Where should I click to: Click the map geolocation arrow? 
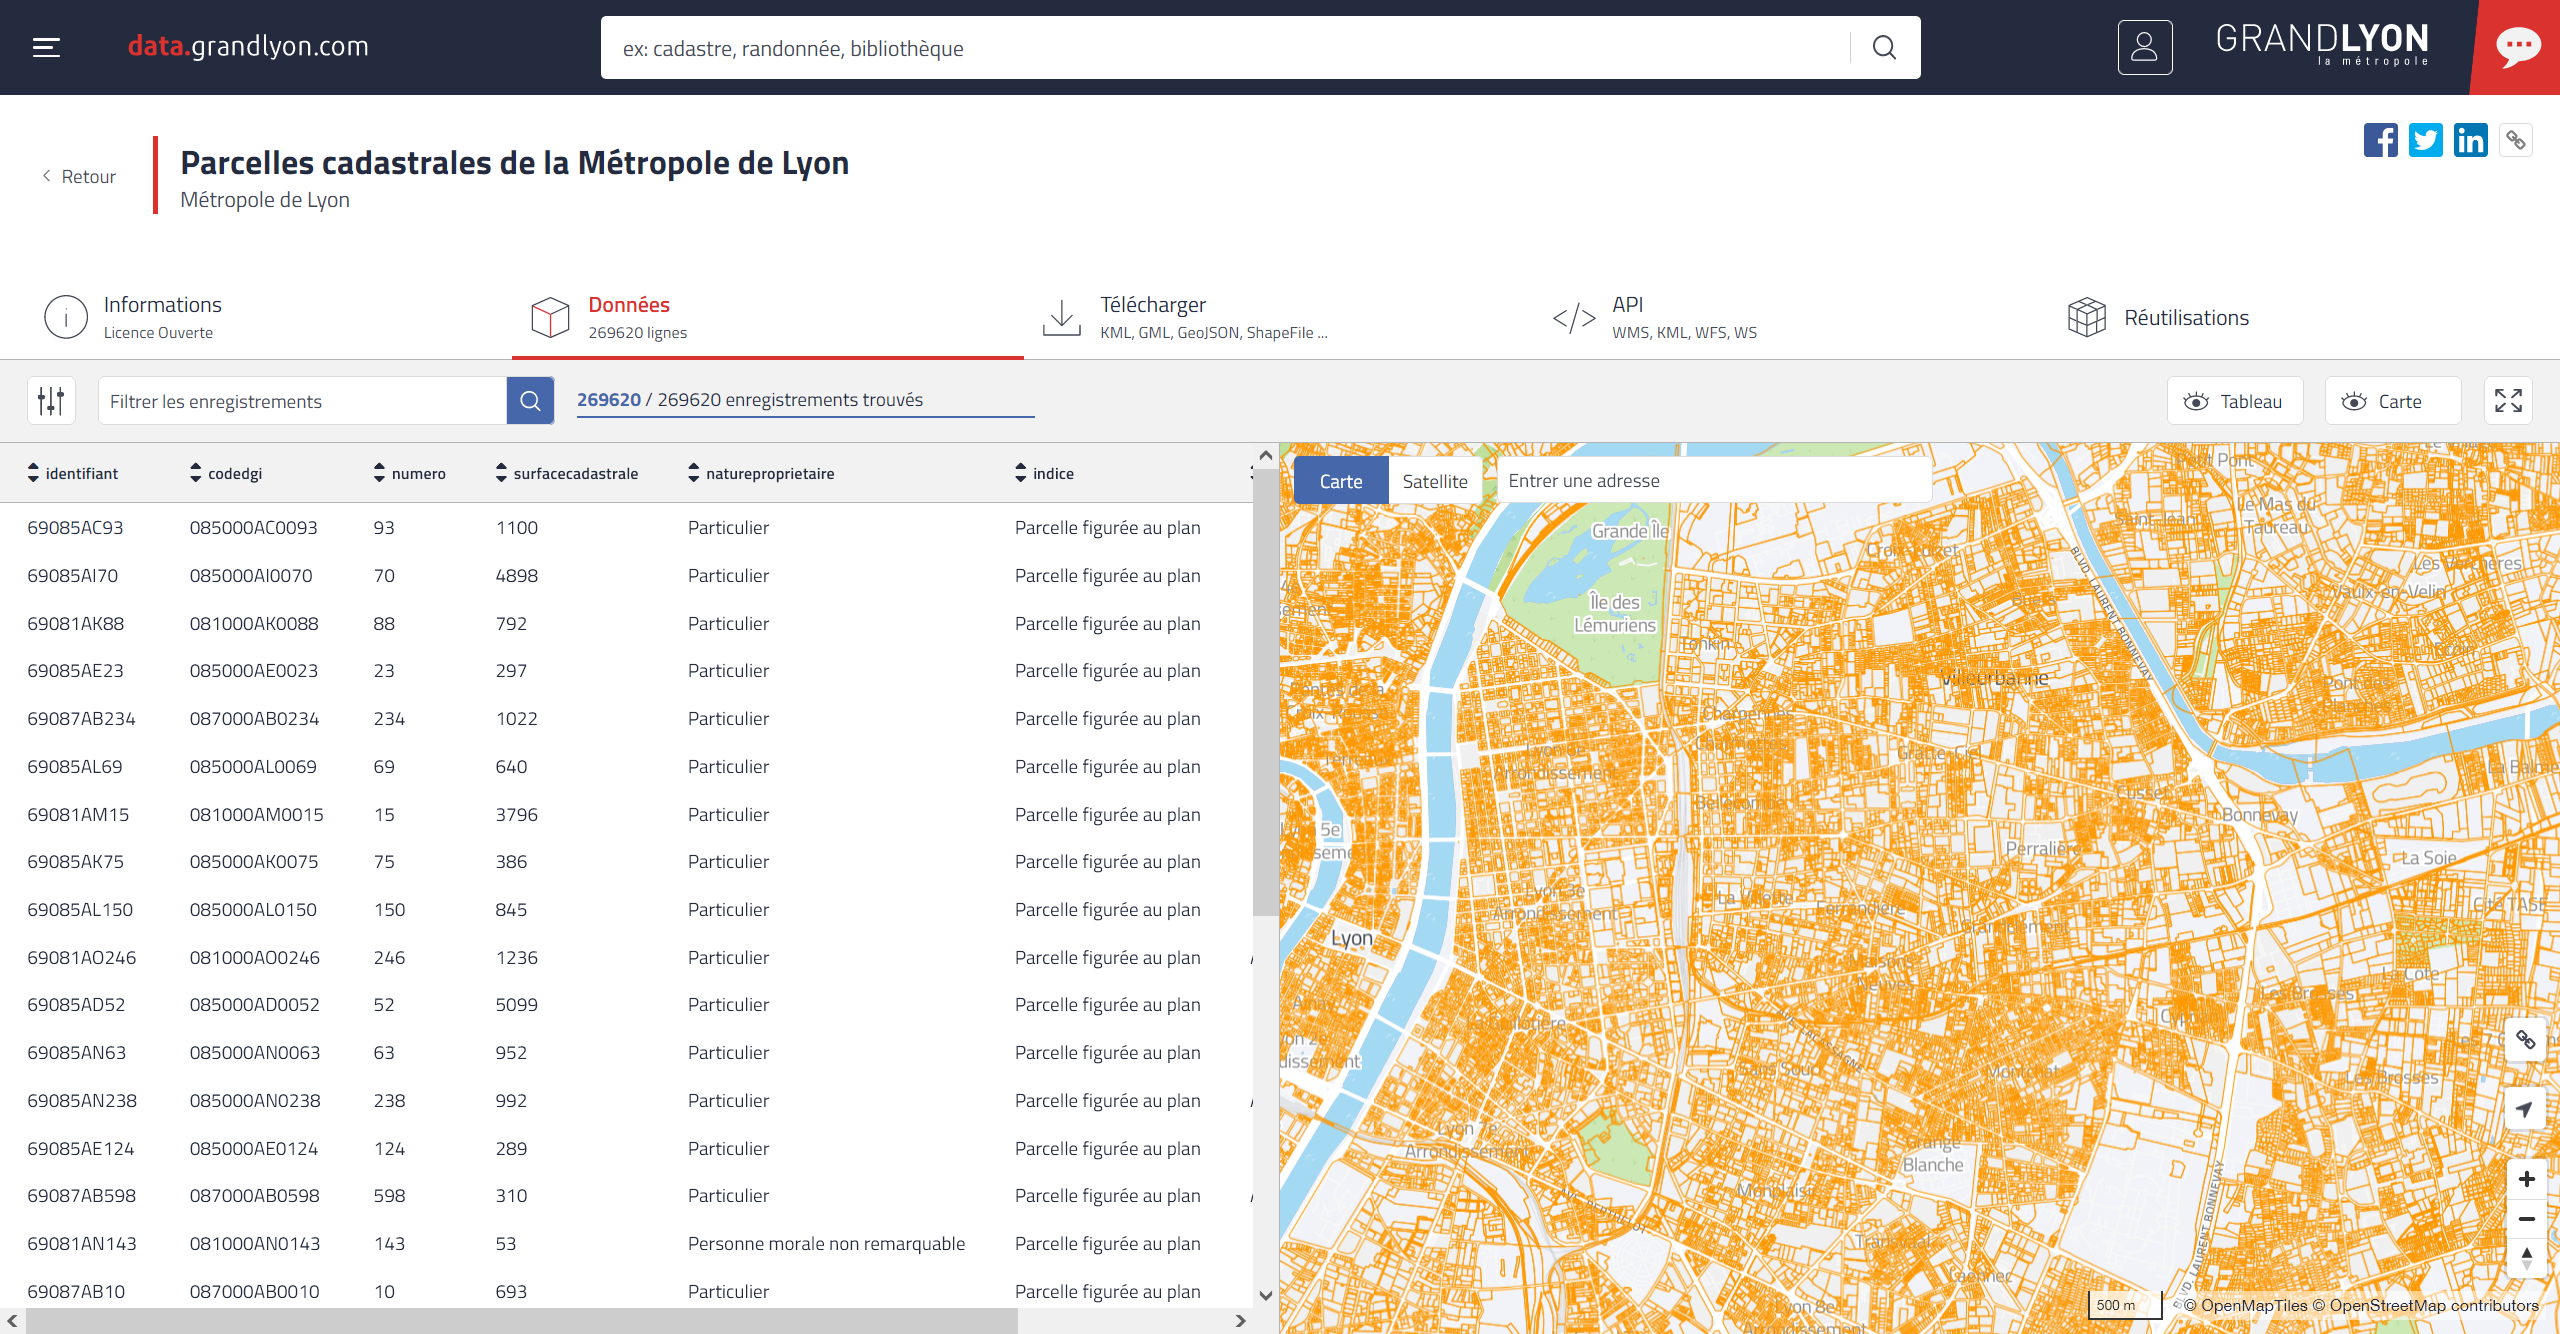click(x=2525, y=1109)
